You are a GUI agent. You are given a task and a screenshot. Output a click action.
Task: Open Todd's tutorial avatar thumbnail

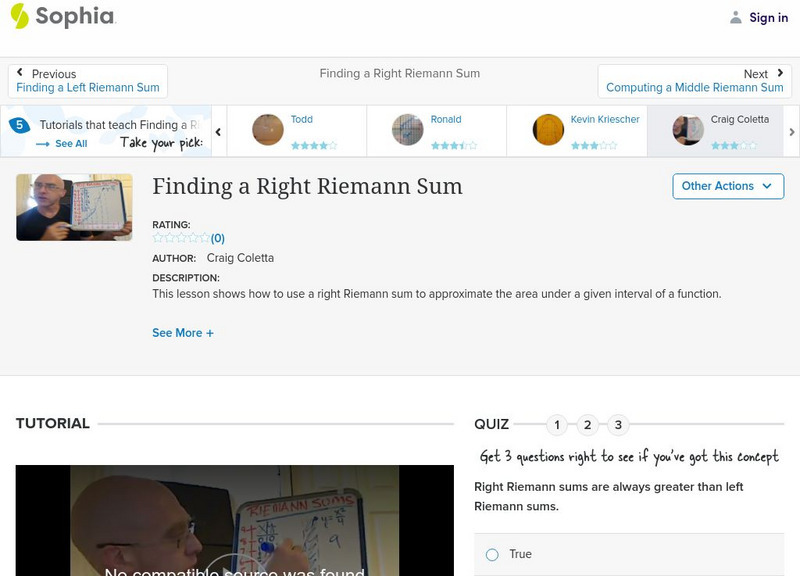tap(268, 130)
